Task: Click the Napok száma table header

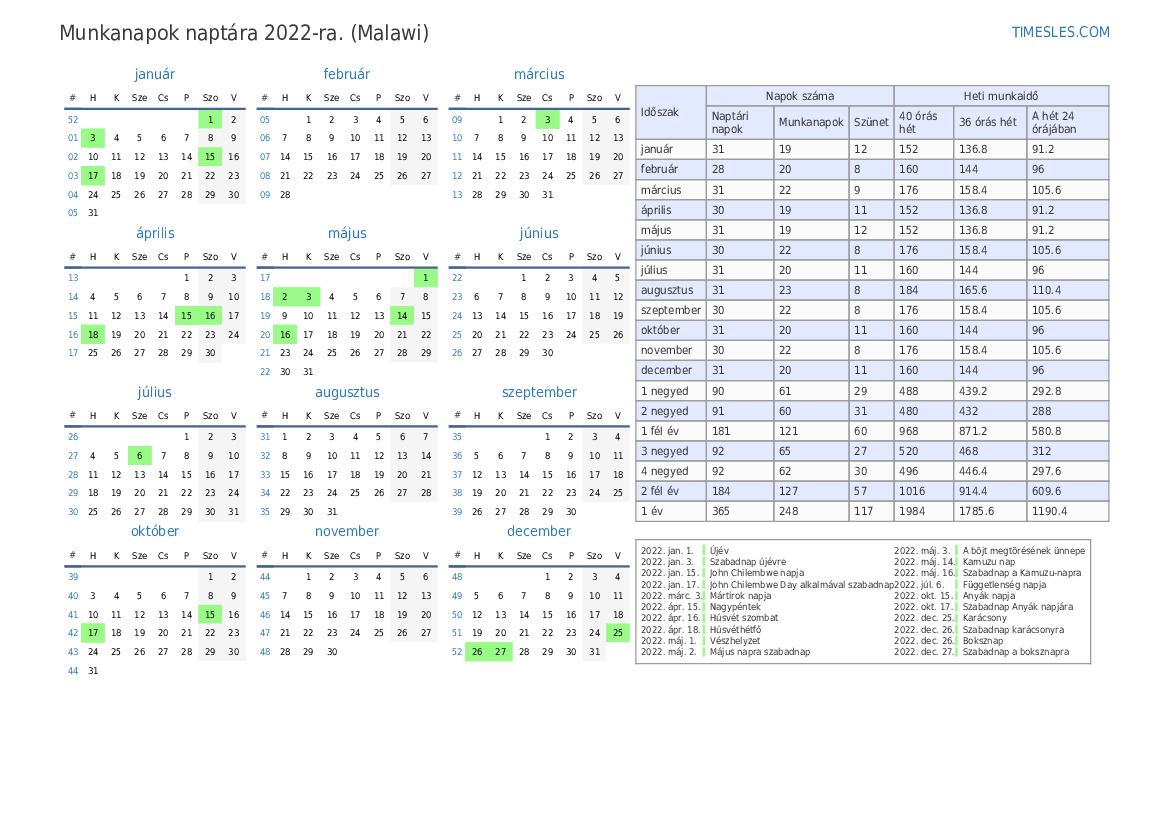Action: (x=800, y=96)
